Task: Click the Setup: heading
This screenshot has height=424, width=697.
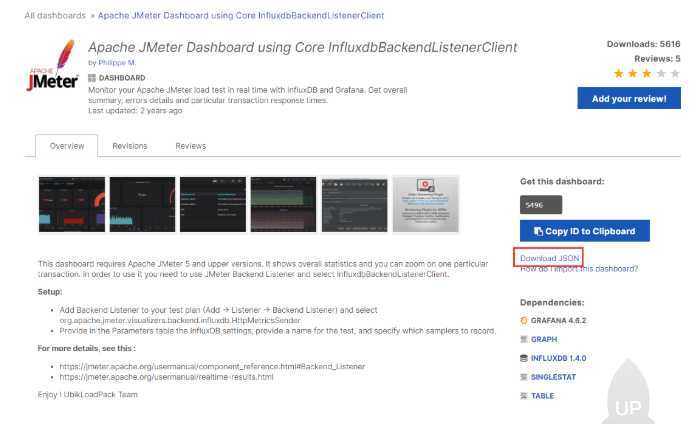Action: (x=50, y=292)
